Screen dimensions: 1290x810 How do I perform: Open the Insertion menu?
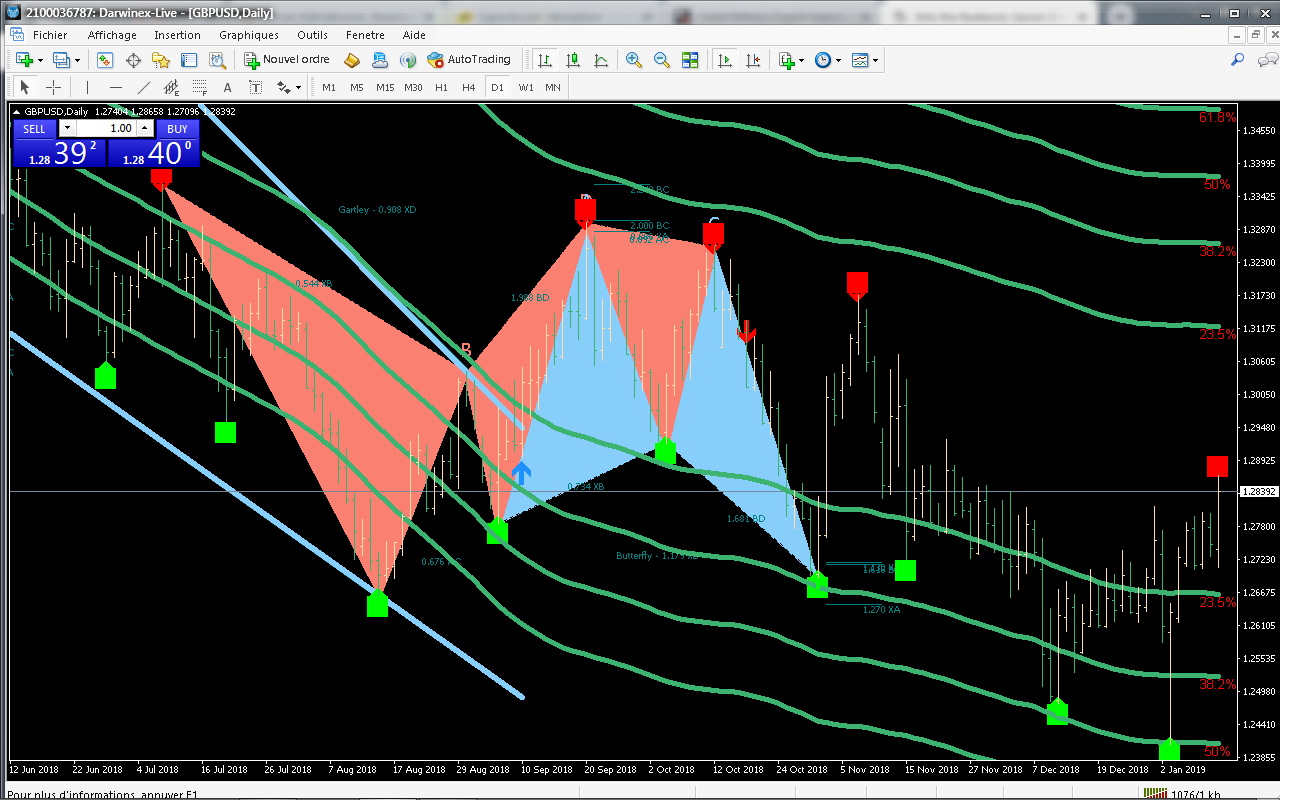[177, 35]
